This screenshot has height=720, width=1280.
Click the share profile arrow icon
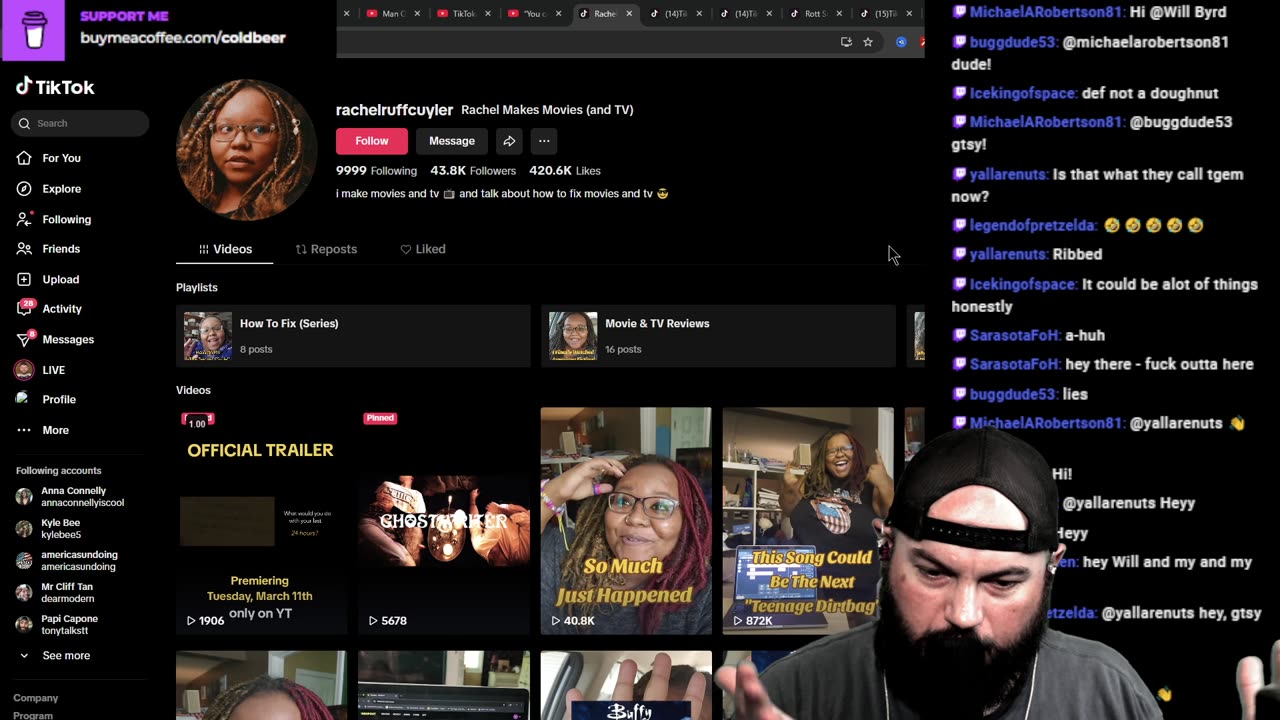[x=509, y=141]
